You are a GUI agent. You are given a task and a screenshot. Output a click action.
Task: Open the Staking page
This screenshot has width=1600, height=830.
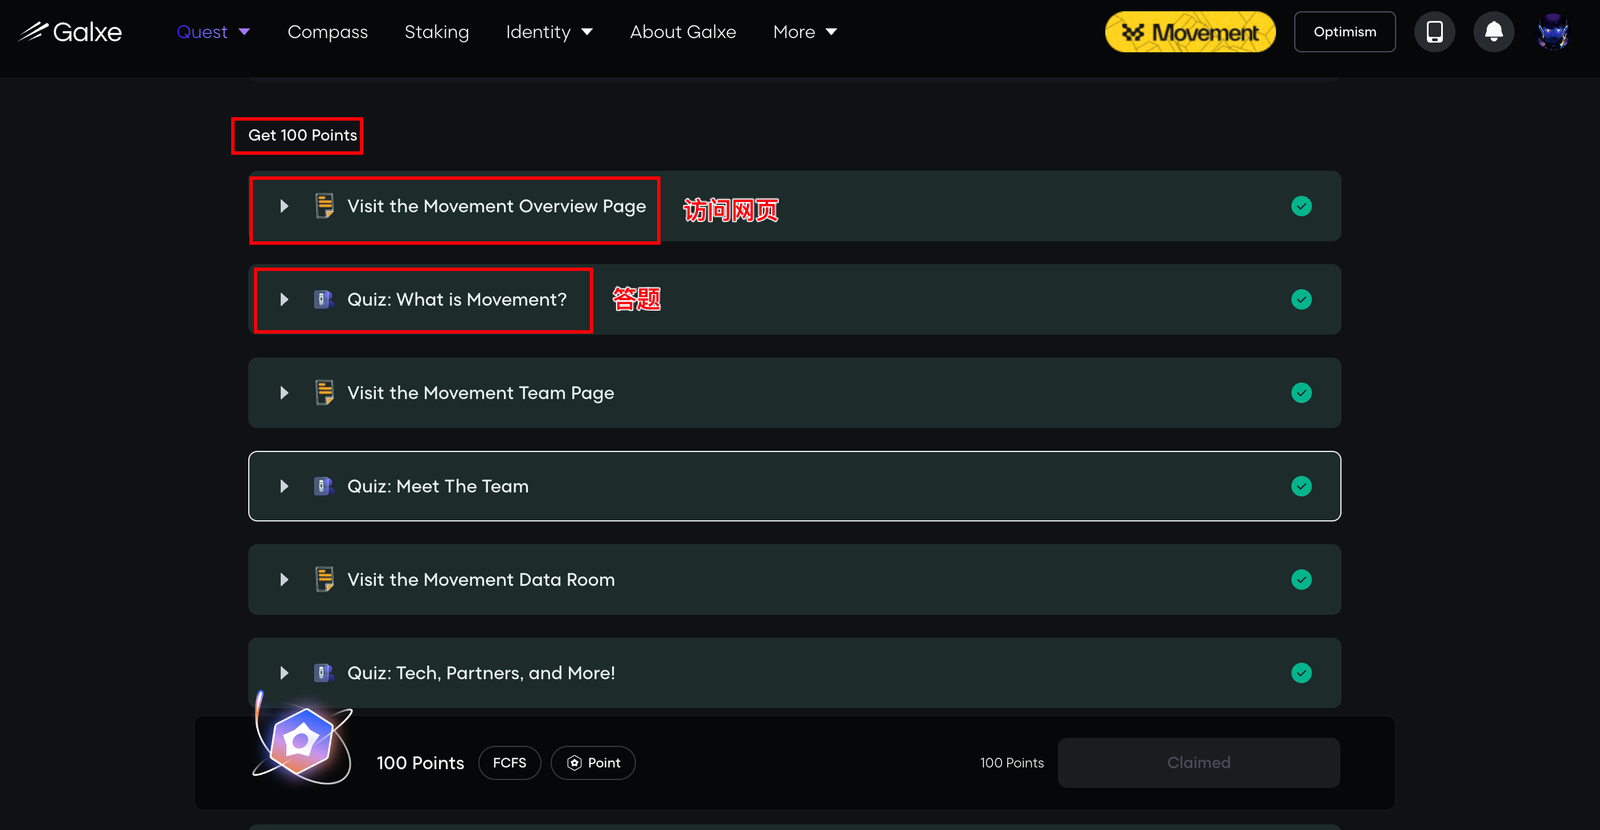[437, 32]
